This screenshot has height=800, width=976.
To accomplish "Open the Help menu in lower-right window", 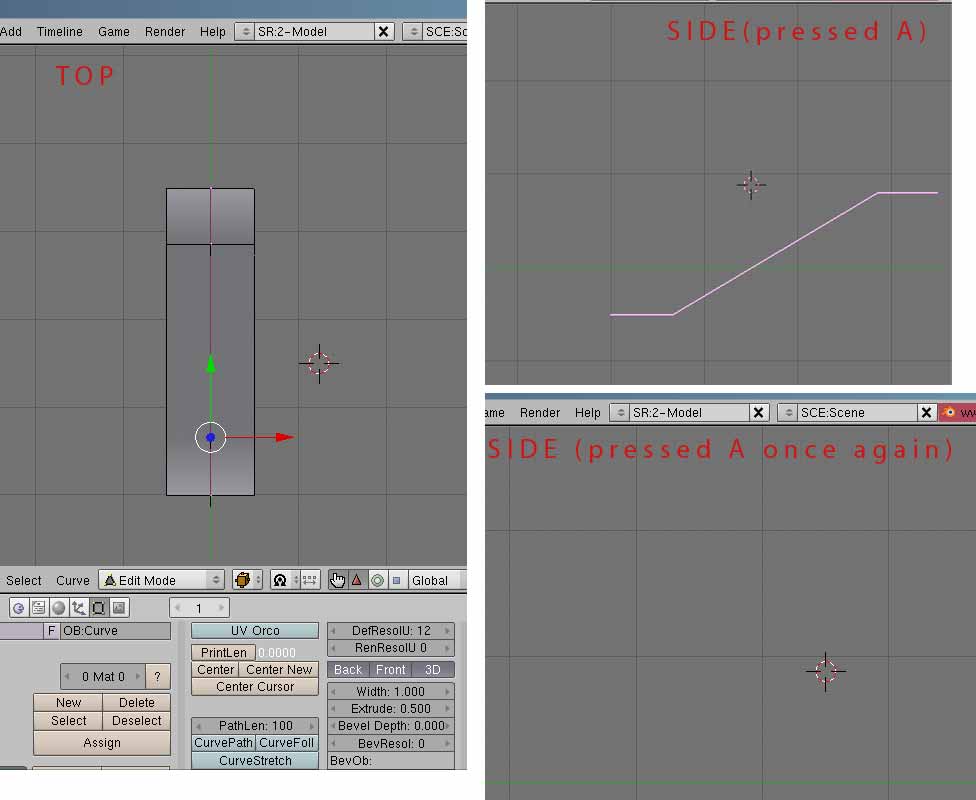I will pos(588,412).
